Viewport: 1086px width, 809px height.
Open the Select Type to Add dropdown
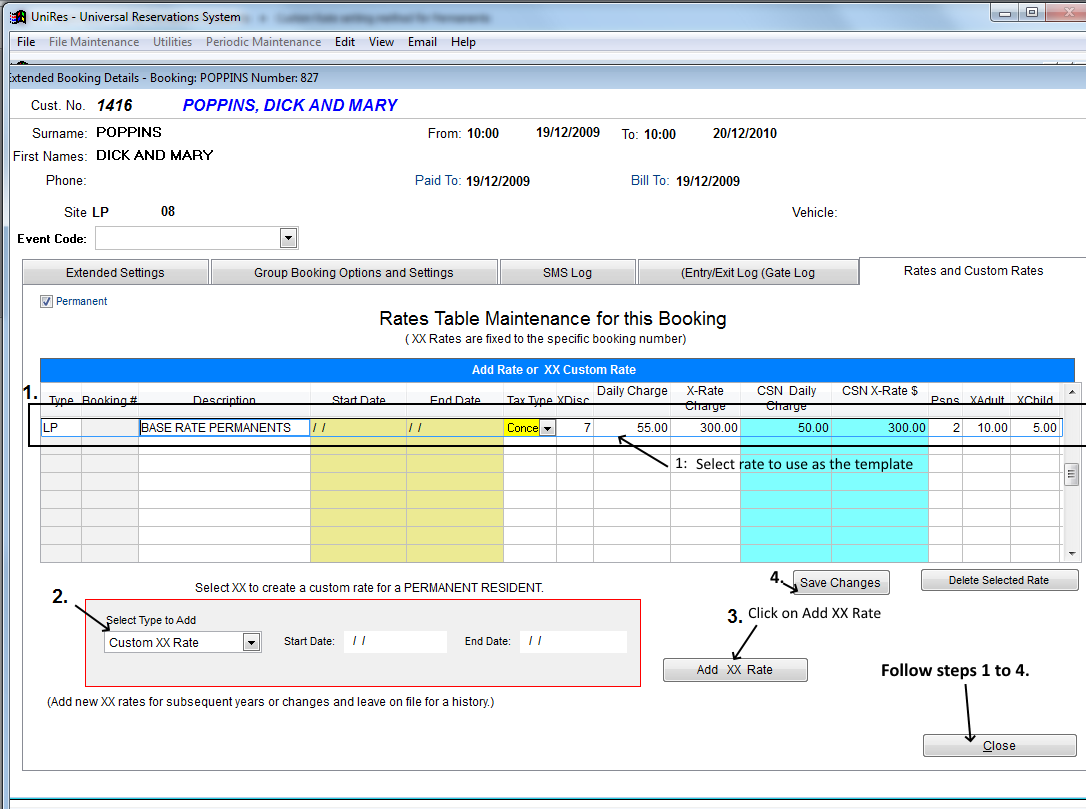[x=251, y=643]
